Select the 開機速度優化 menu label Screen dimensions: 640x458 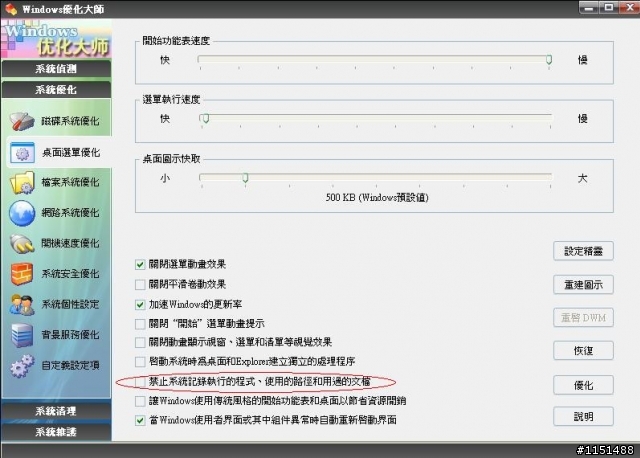70,243
